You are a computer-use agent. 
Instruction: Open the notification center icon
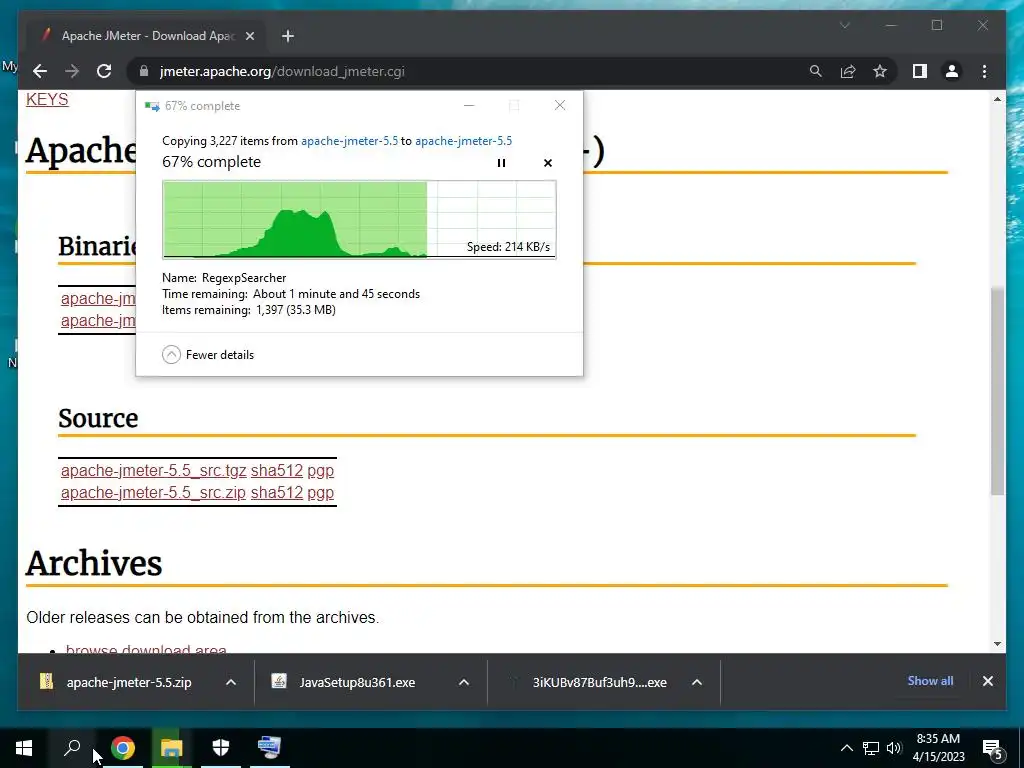993,749
